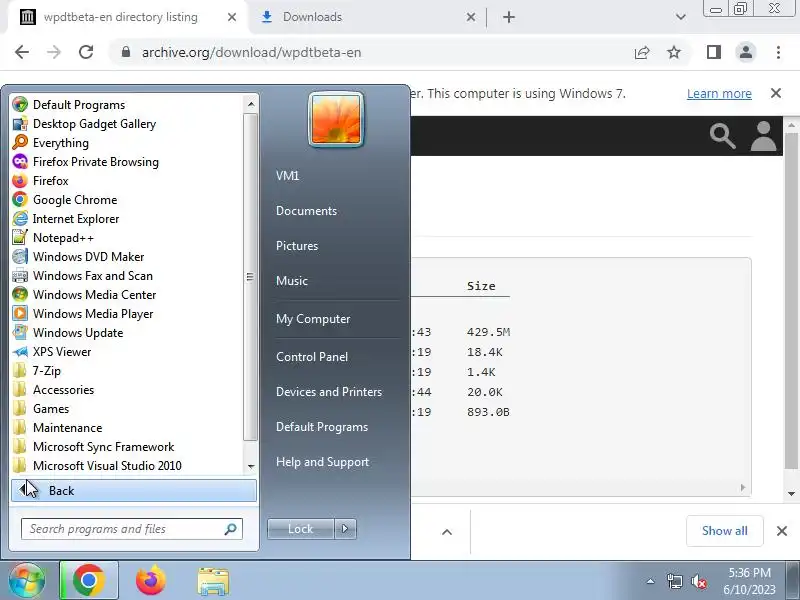Image resolution: width=800 pixels, height=600 pixels.
Task: Click the archive.org search magnifier icon
Action: click(x=722, y=136)
